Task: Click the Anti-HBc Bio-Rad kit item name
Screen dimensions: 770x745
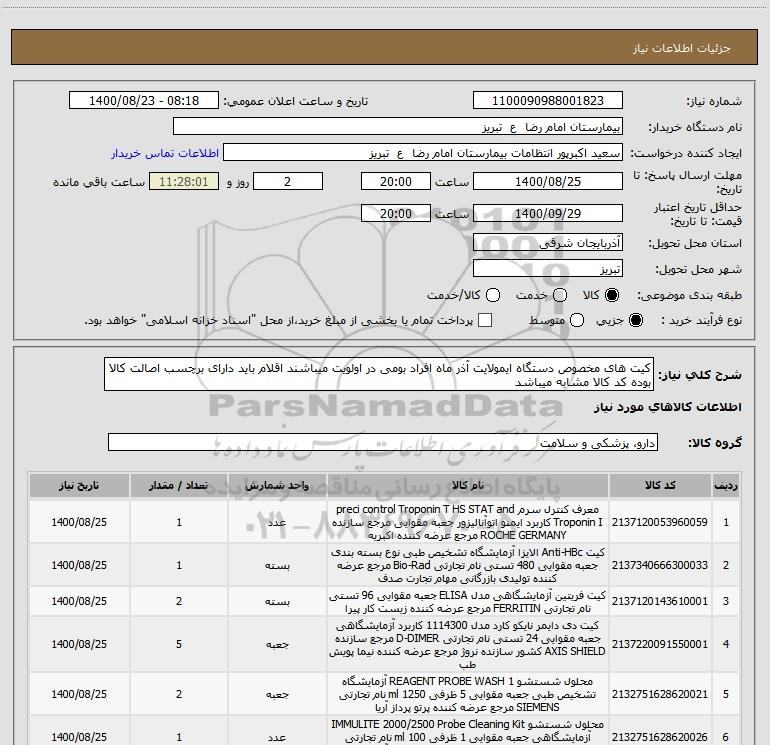Action: click(x=468, y=565)
